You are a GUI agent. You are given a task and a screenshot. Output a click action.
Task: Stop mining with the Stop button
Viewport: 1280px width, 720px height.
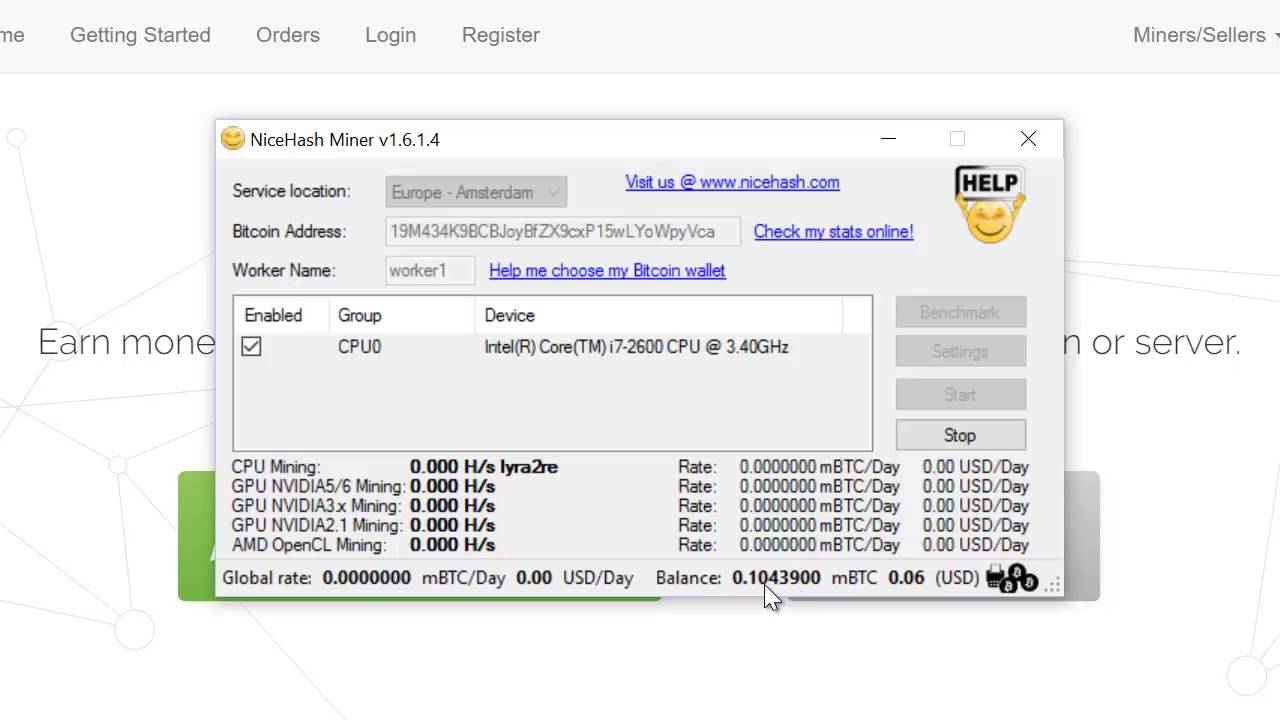click(960, 435)
